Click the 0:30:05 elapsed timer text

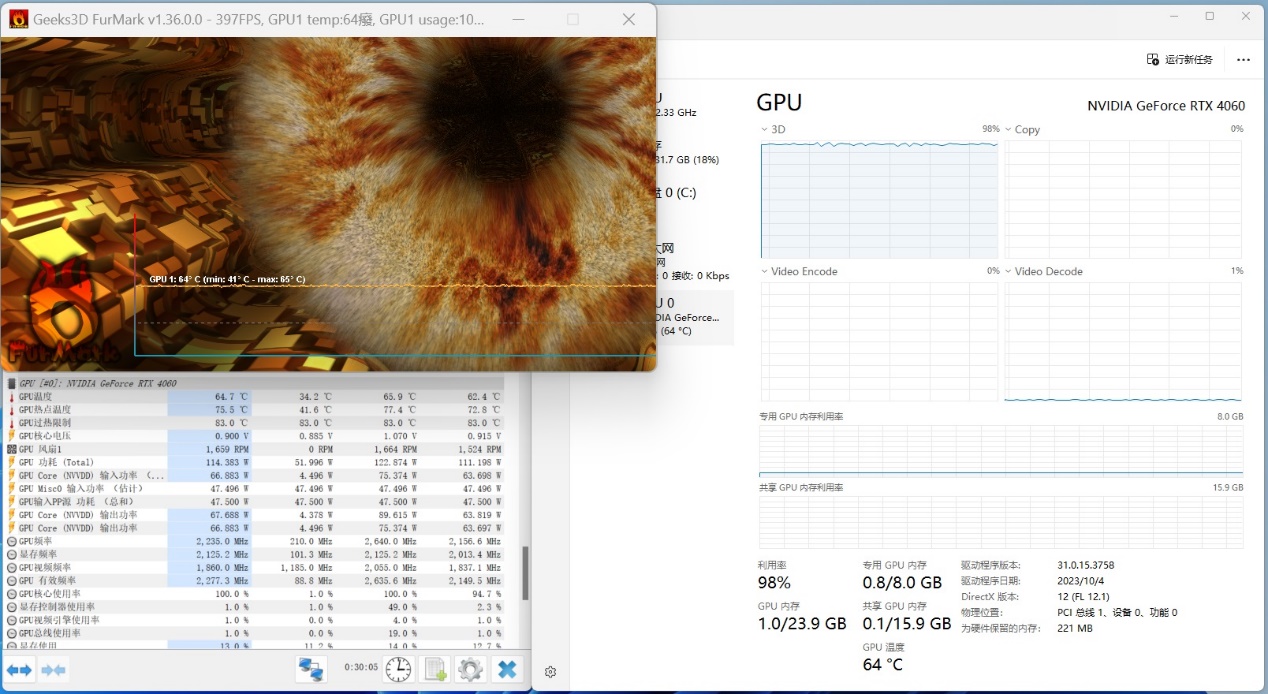(x=361, y=667)
